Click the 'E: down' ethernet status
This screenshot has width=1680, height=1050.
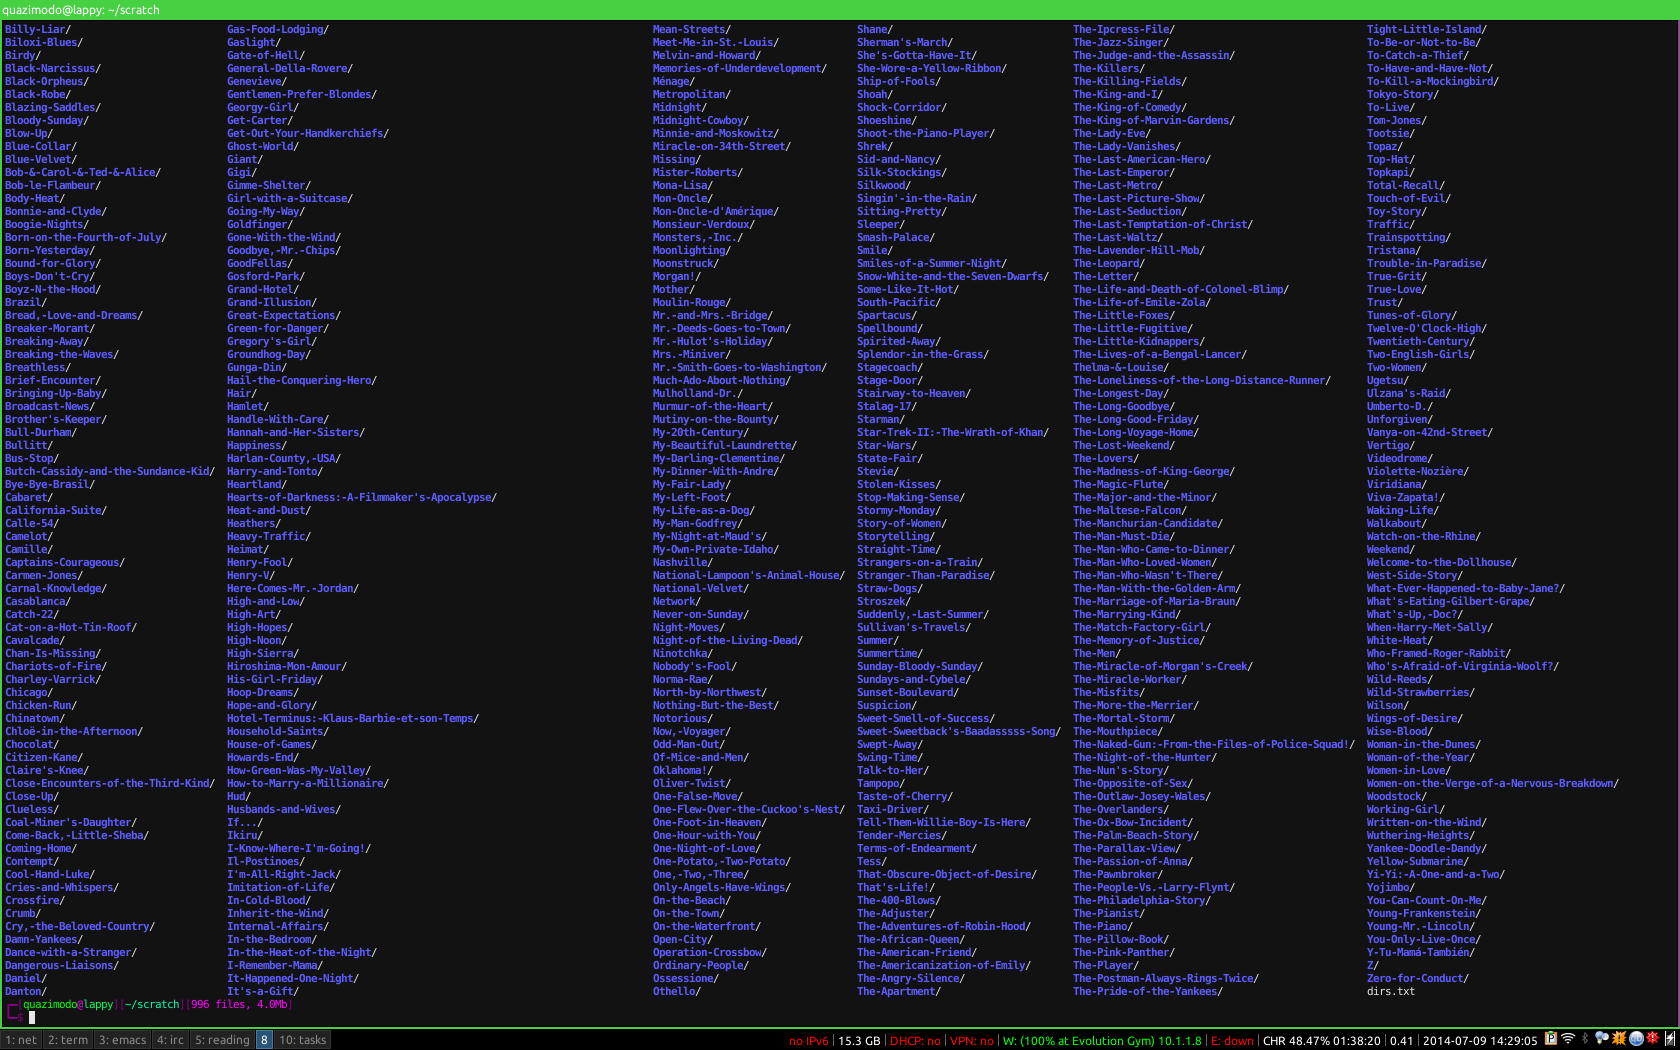1233,1041
